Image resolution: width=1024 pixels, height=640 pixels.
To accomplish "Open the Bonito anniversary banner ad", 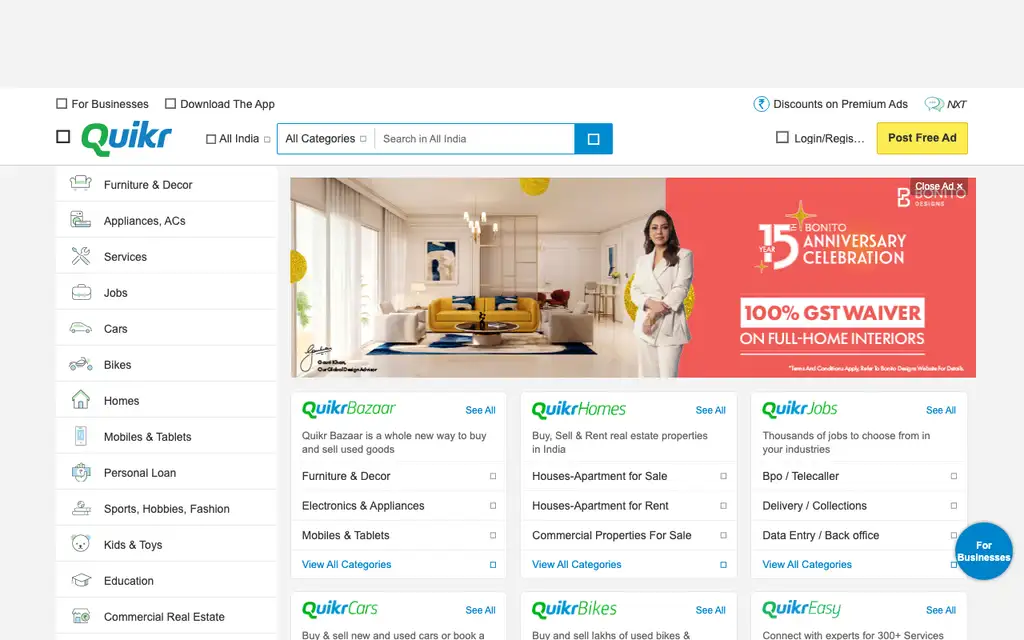I will 633,278.
